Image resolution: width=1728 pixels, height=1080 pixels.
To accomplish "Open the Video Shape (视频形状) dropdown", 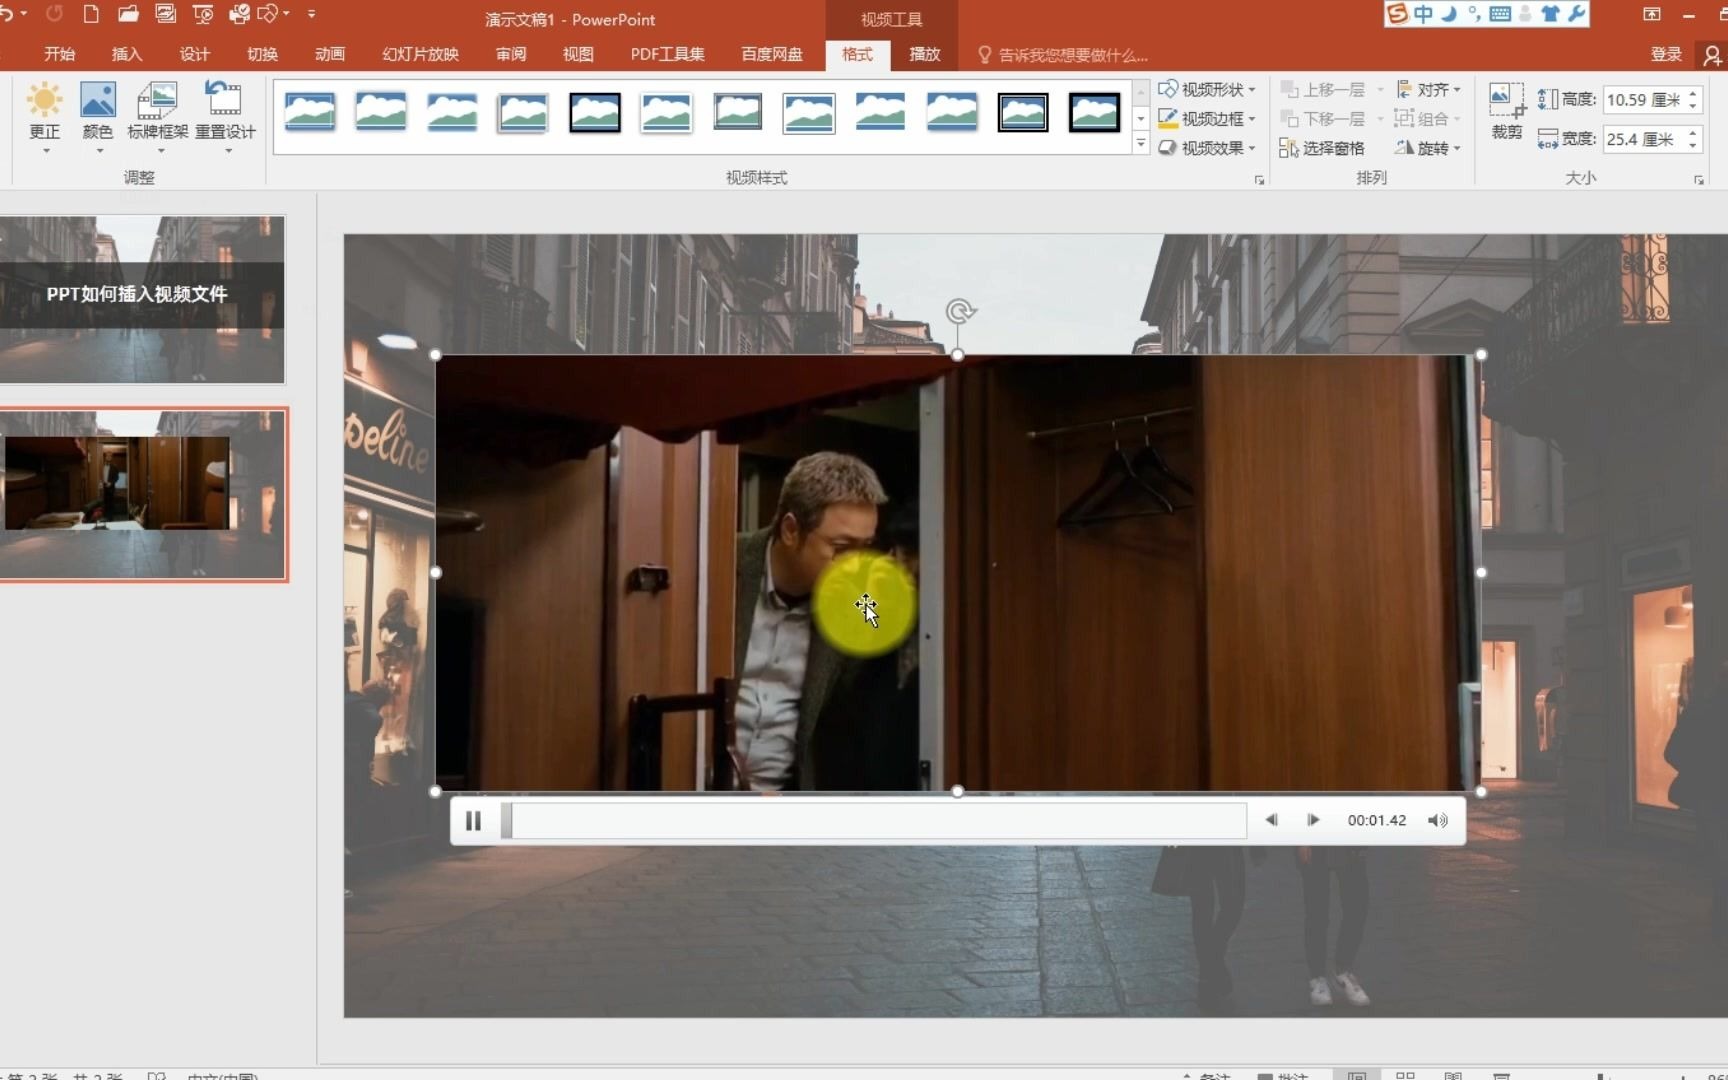I will click(x=1207, y=89).
